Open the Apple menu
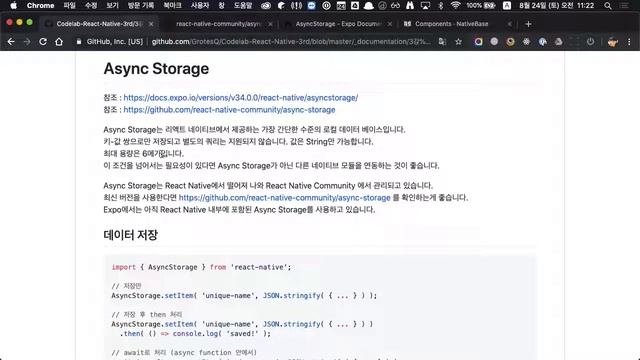Image resolution: width=640 pixels, height=360 pixels. [x=13, y=6]
